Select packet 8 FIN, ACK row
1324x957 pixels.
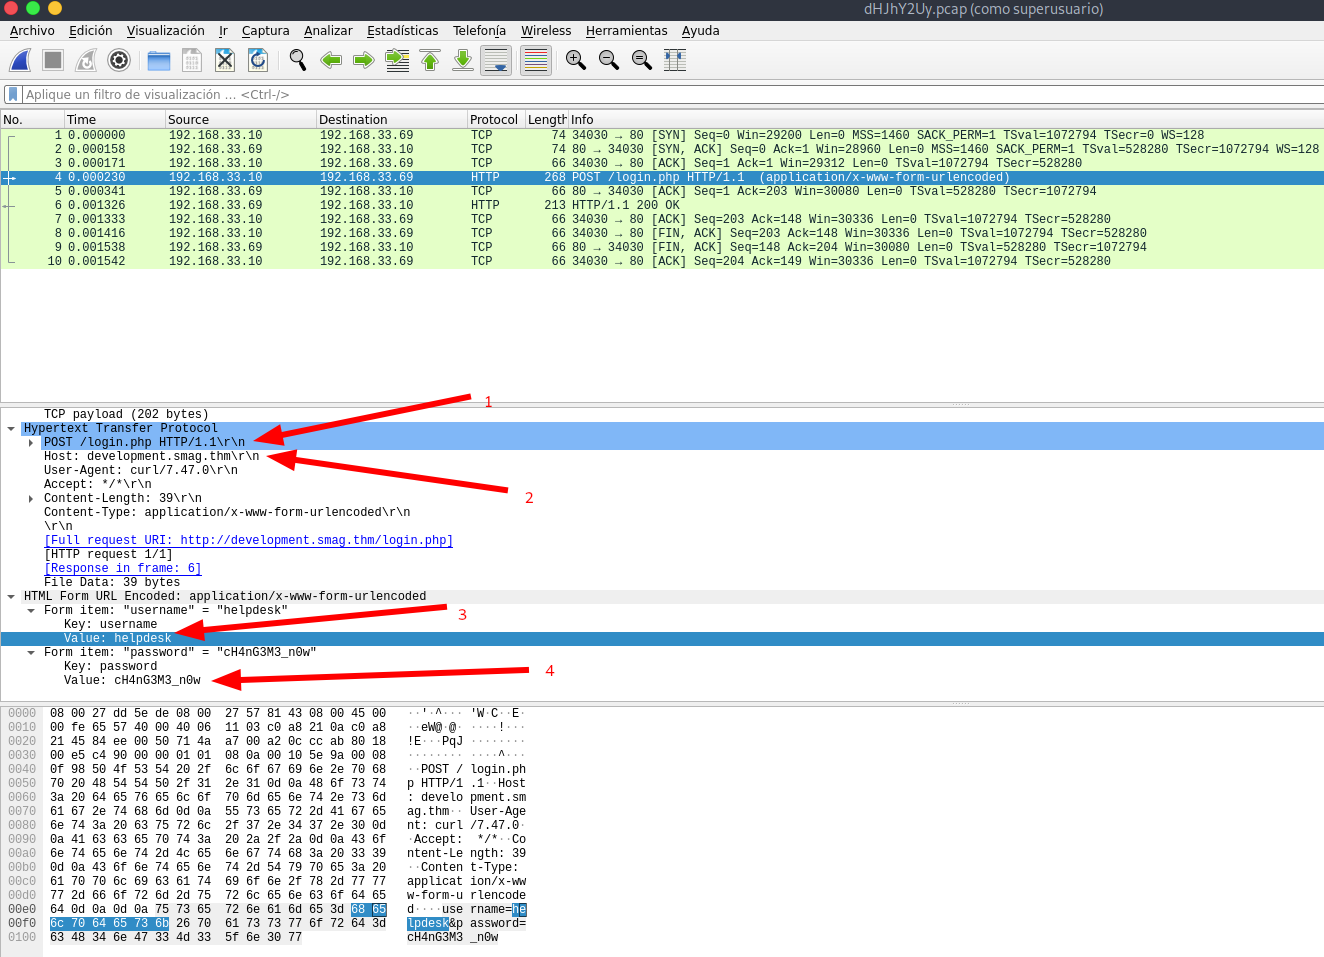pos(662,233)
